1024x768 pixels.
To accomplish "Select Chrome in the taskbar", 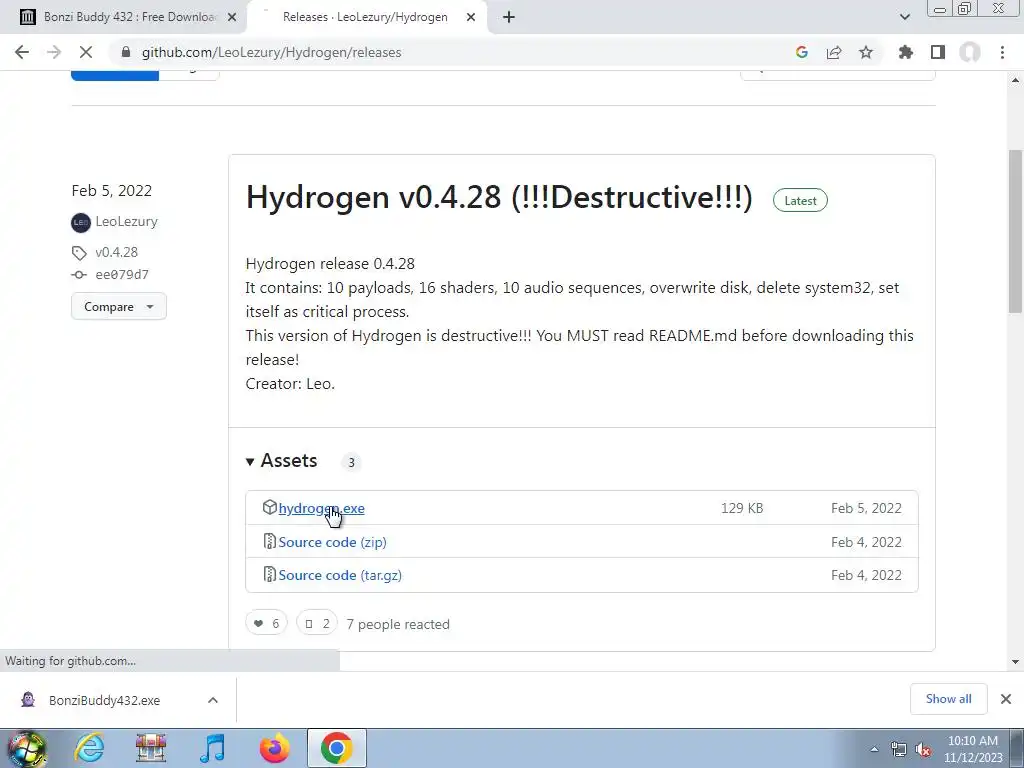I will point(336,748).
